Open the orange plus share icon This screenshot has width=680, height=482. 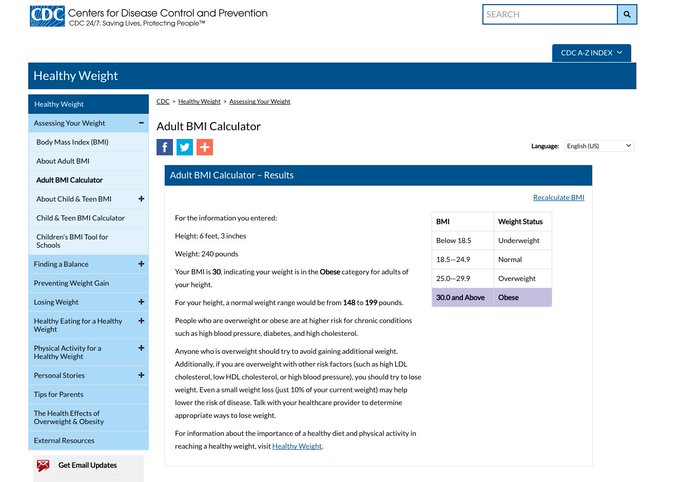205,147
